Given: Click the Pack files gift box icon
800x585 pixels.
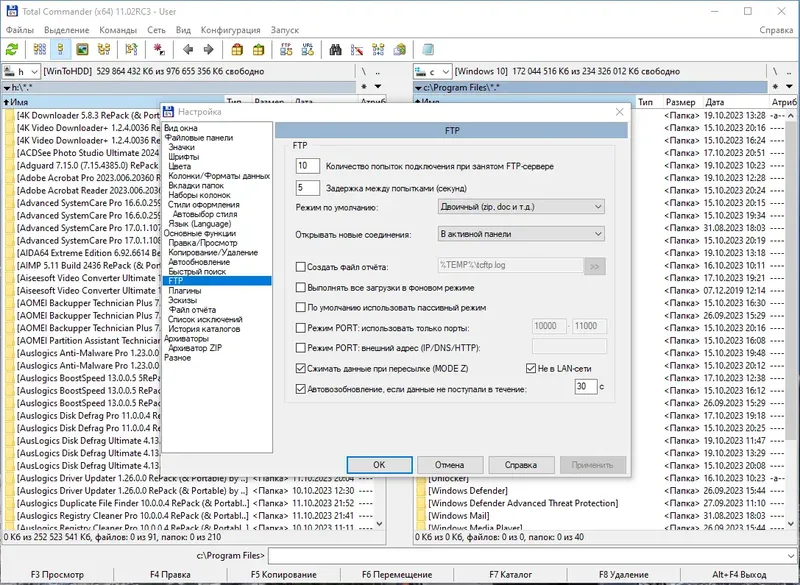Looking at the screenshot, I should [237, 49].
